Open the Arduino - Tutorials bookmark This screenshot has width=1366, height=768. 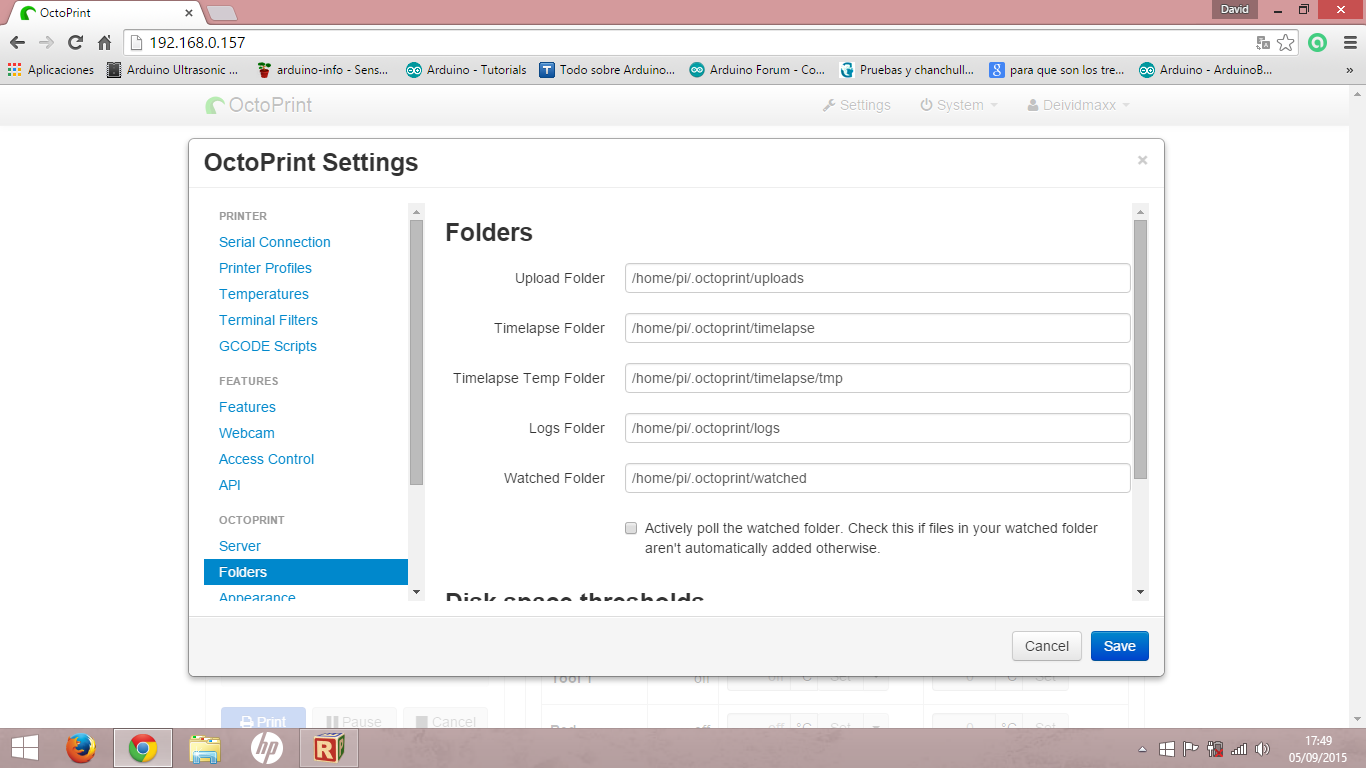[x=466, y=70]
